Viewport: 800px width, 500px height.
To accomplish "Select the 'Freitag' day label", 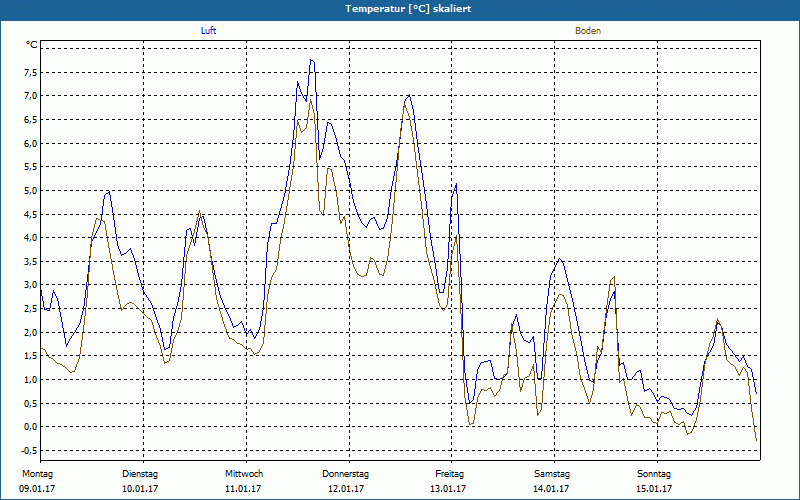I will click(449, 474).
